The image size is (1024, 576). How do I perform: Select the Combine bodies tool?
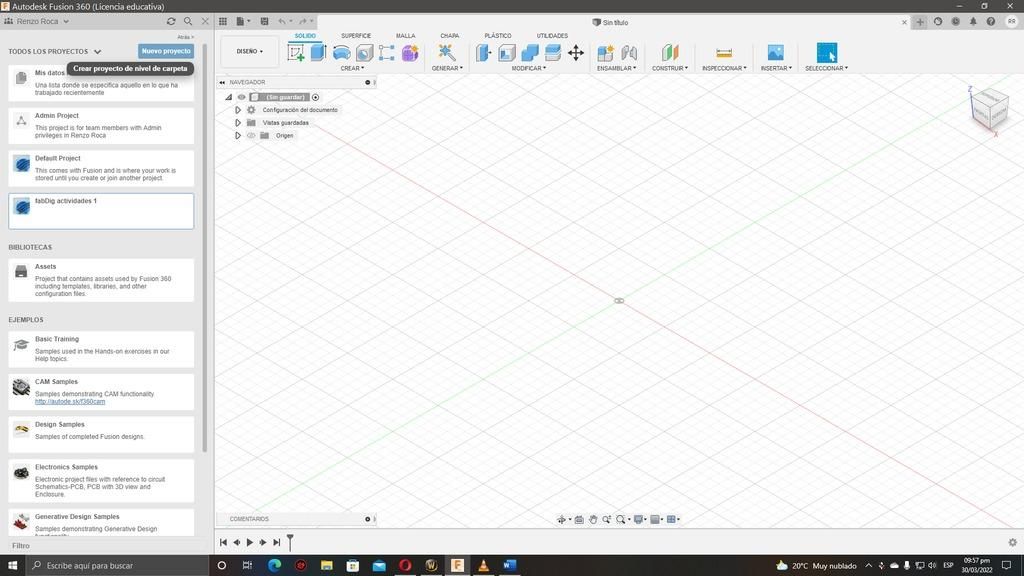tap(530, 53)
